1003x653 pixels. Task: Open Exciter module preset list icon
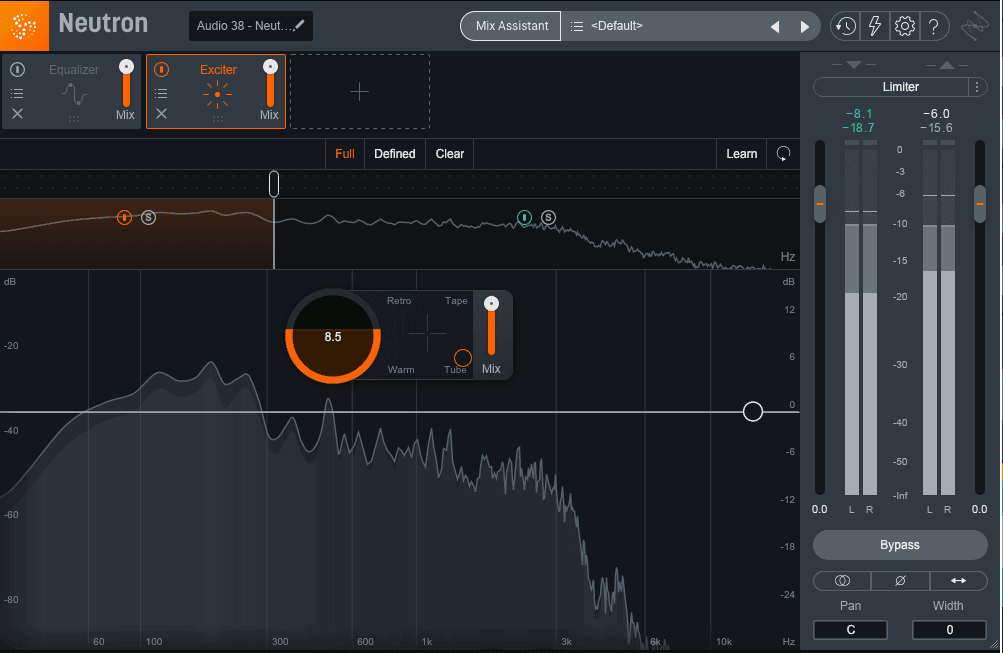tap(161, 93)
